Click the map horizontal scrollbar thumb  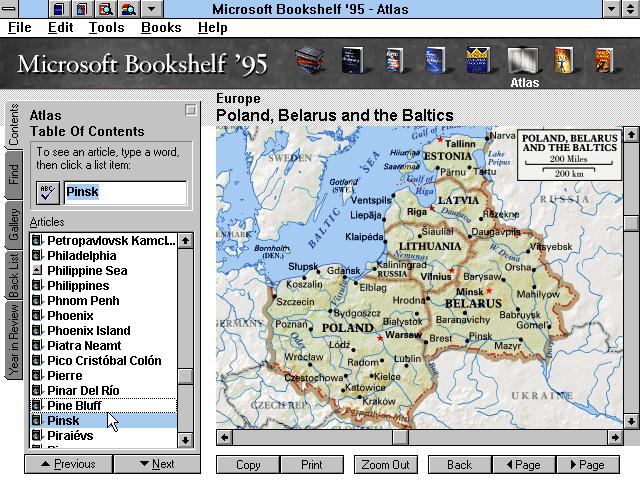tap(400, 438)
